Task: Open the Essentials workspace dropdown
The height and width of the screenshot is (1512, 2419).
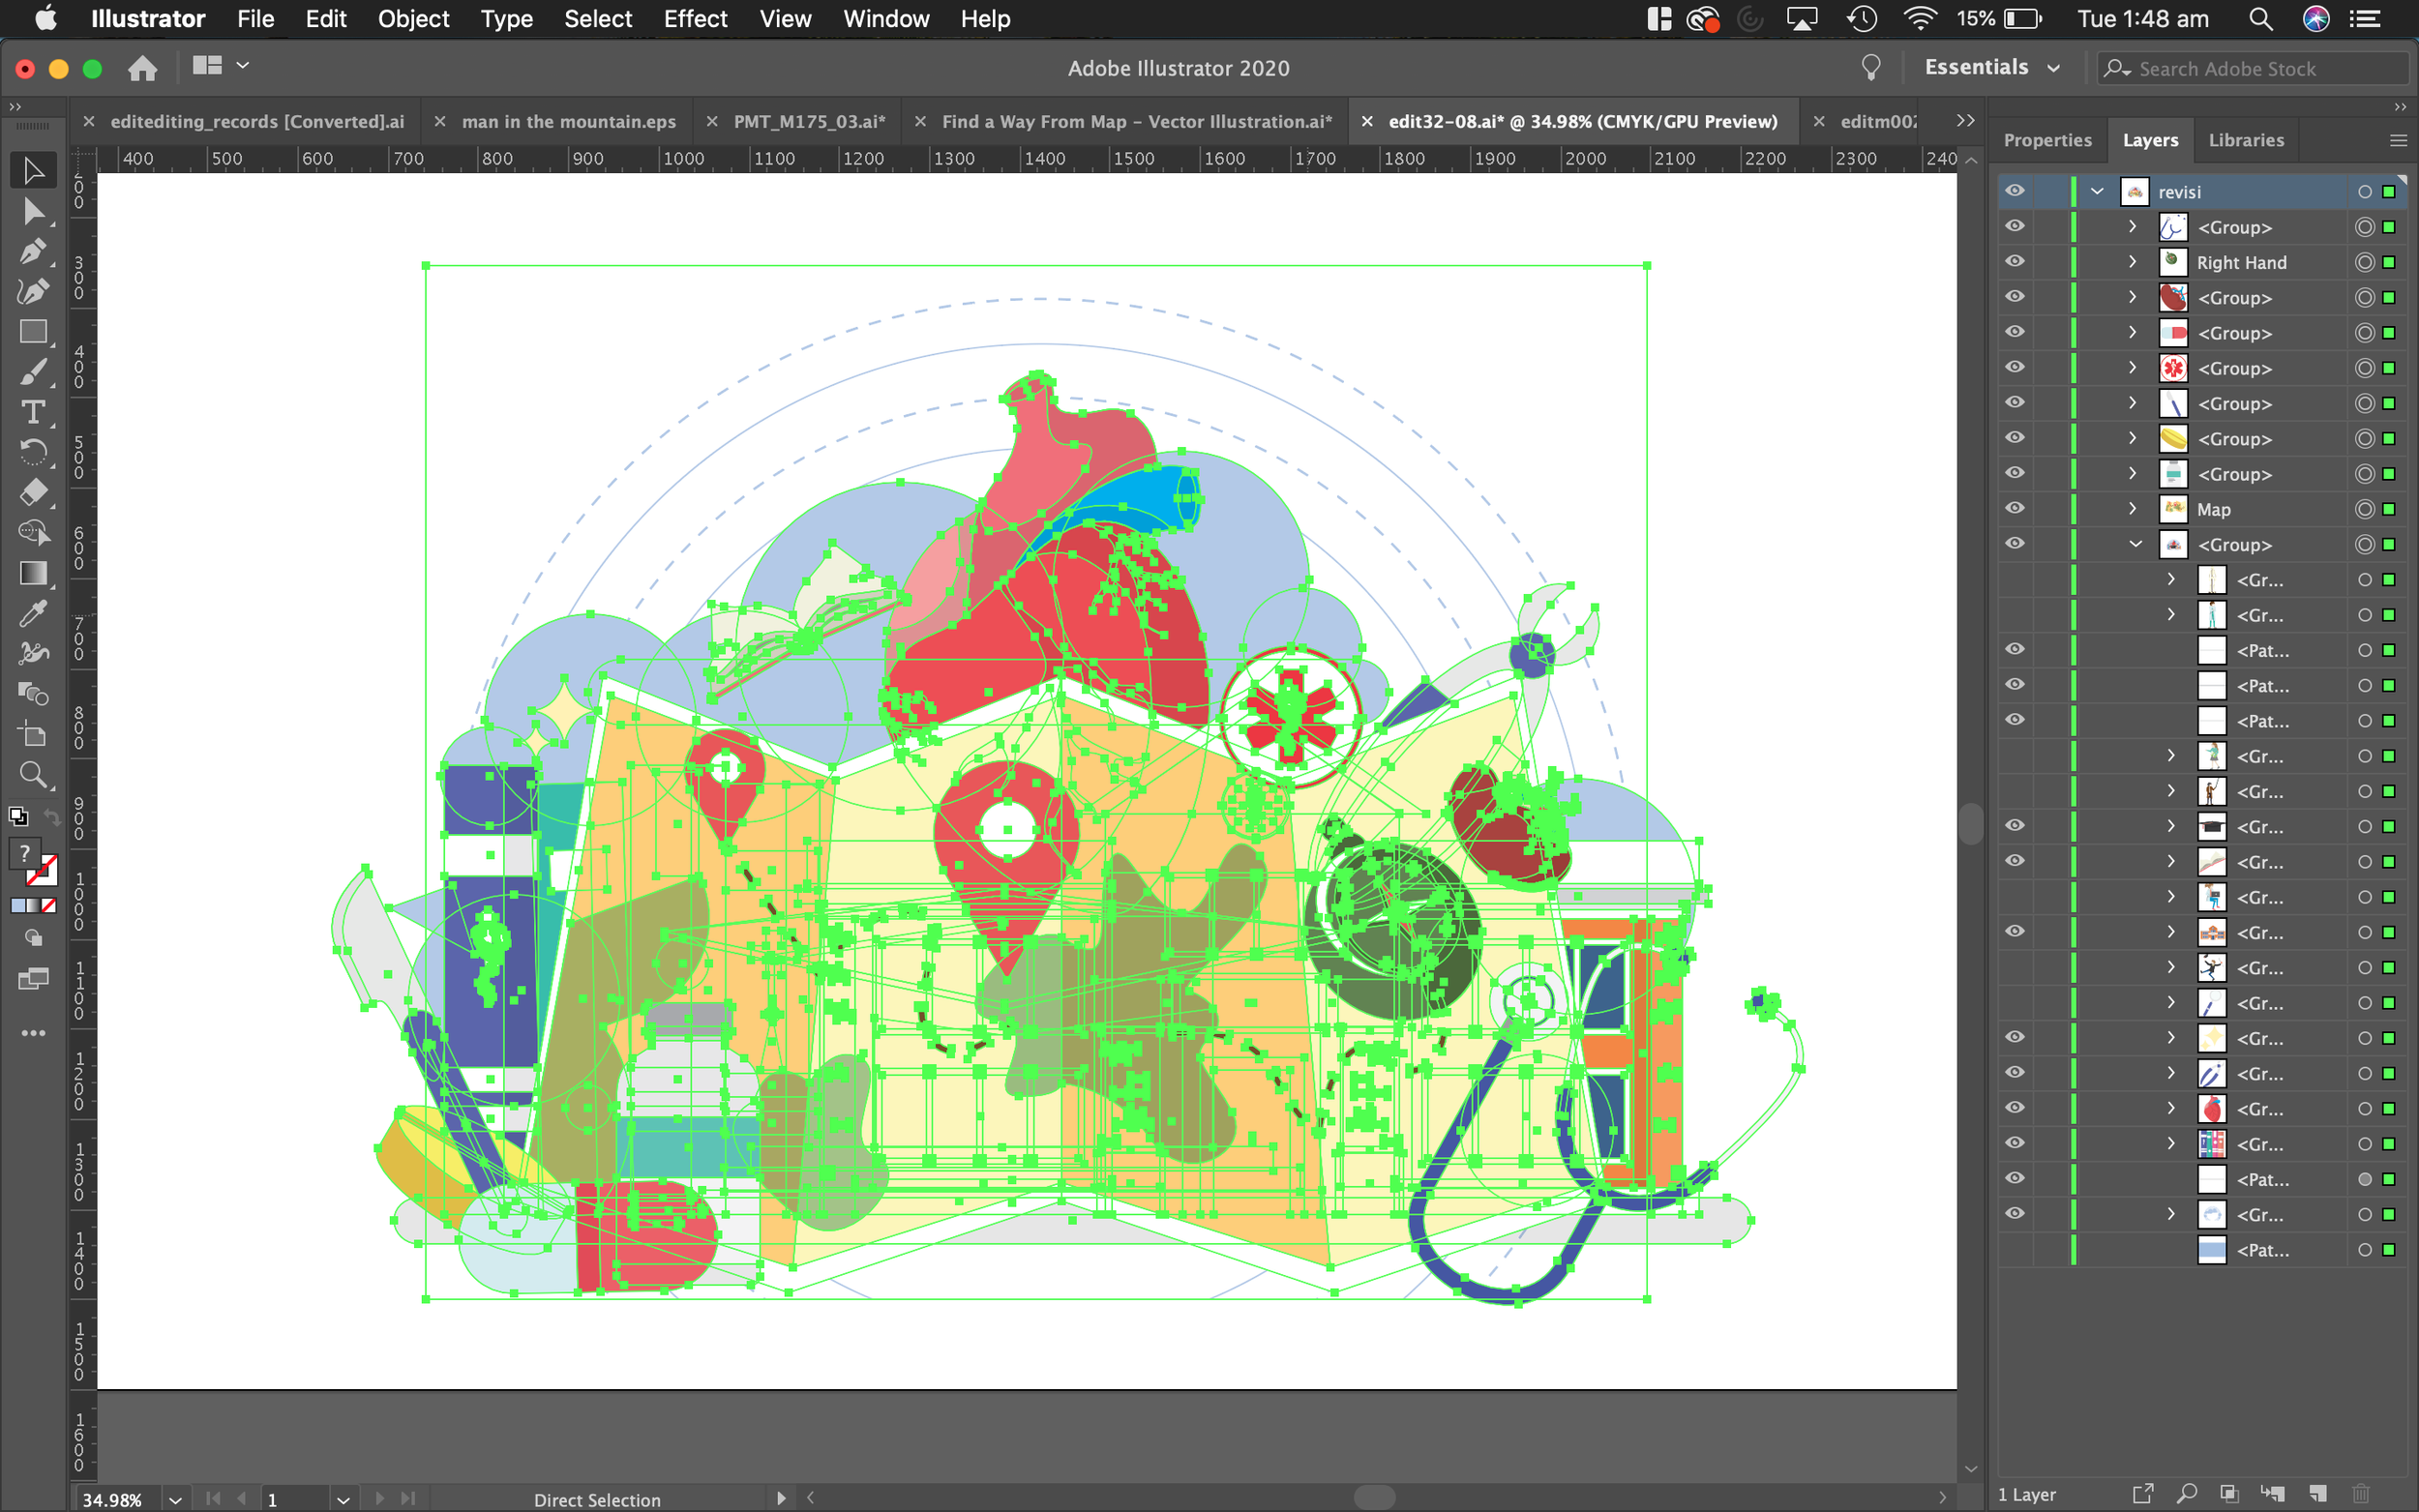Action: pyautogui.click(x=1991, y=68)
